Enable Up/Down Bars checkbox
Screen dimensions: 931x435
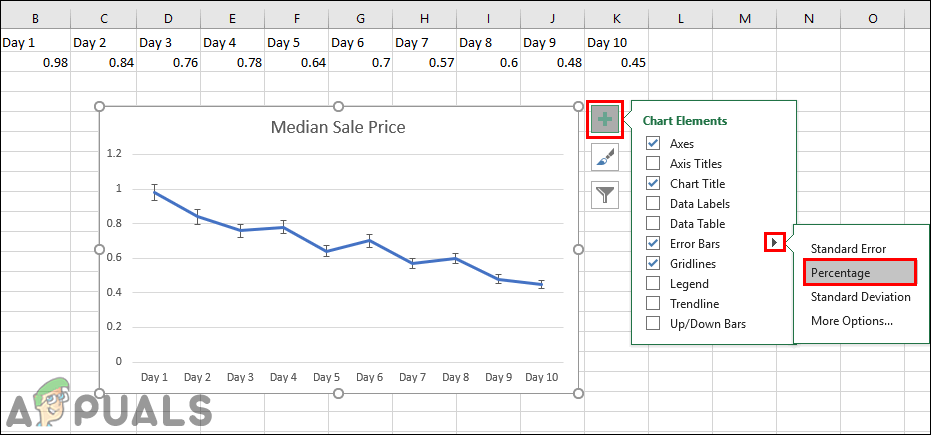pyautogui.click(x=653, y=324)
